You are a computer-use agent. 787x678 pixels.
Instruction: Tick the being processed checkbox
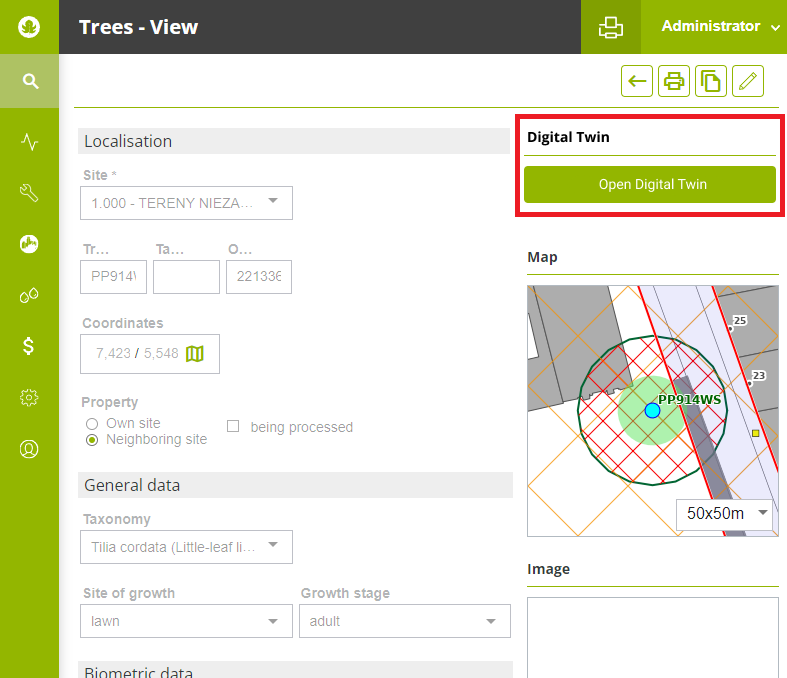(x=233, y=427)
